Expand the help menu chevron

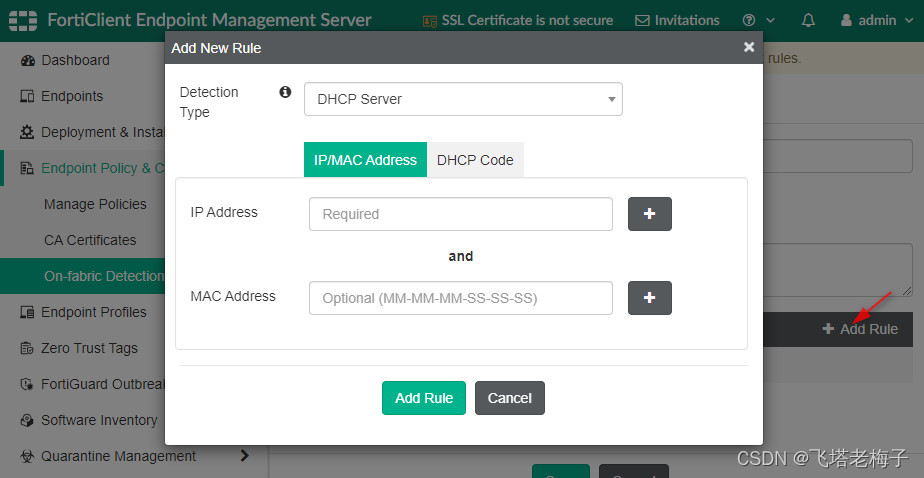pyautogui.click(x=771, y=21)
